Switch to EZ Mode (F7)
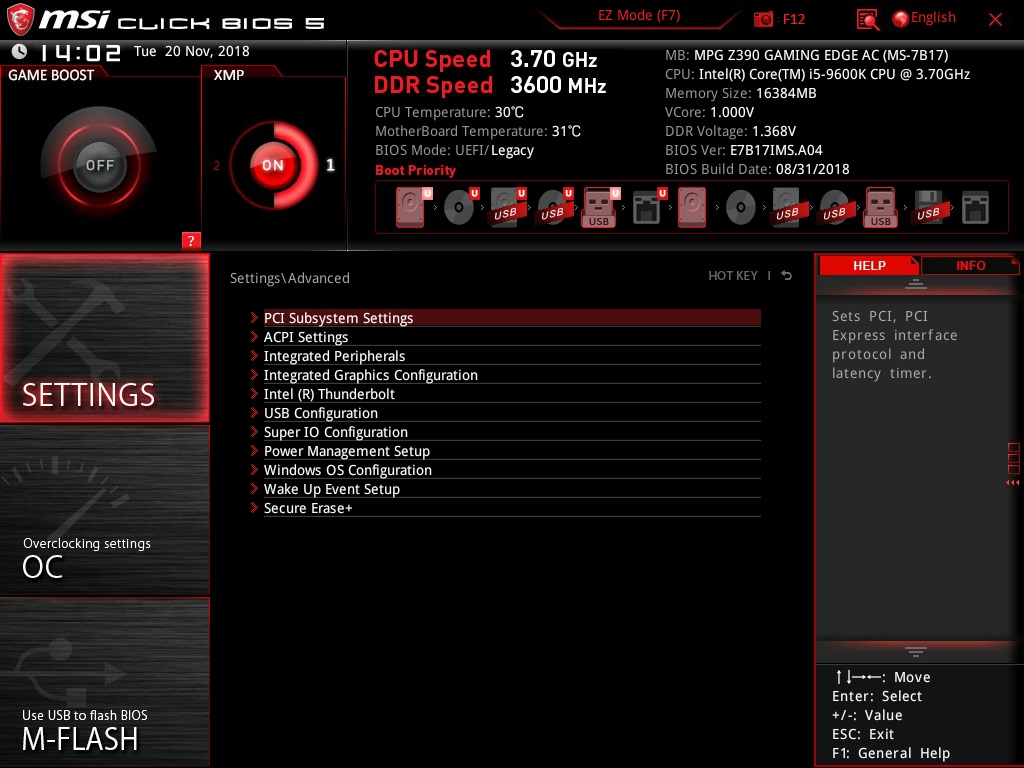 coord(639,16)
